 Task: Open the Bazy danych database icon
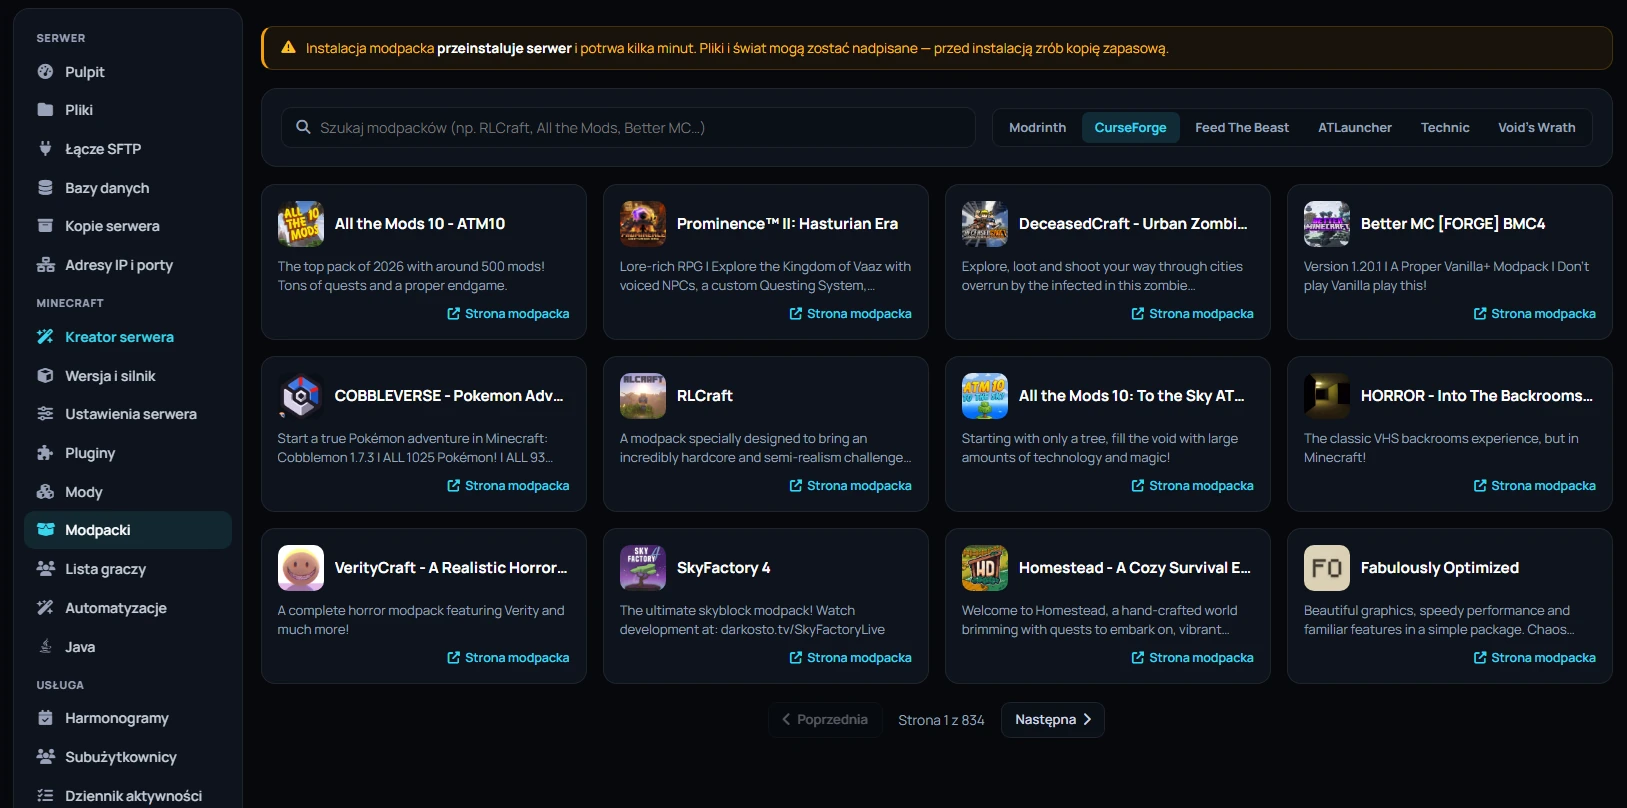pos(45,188)
